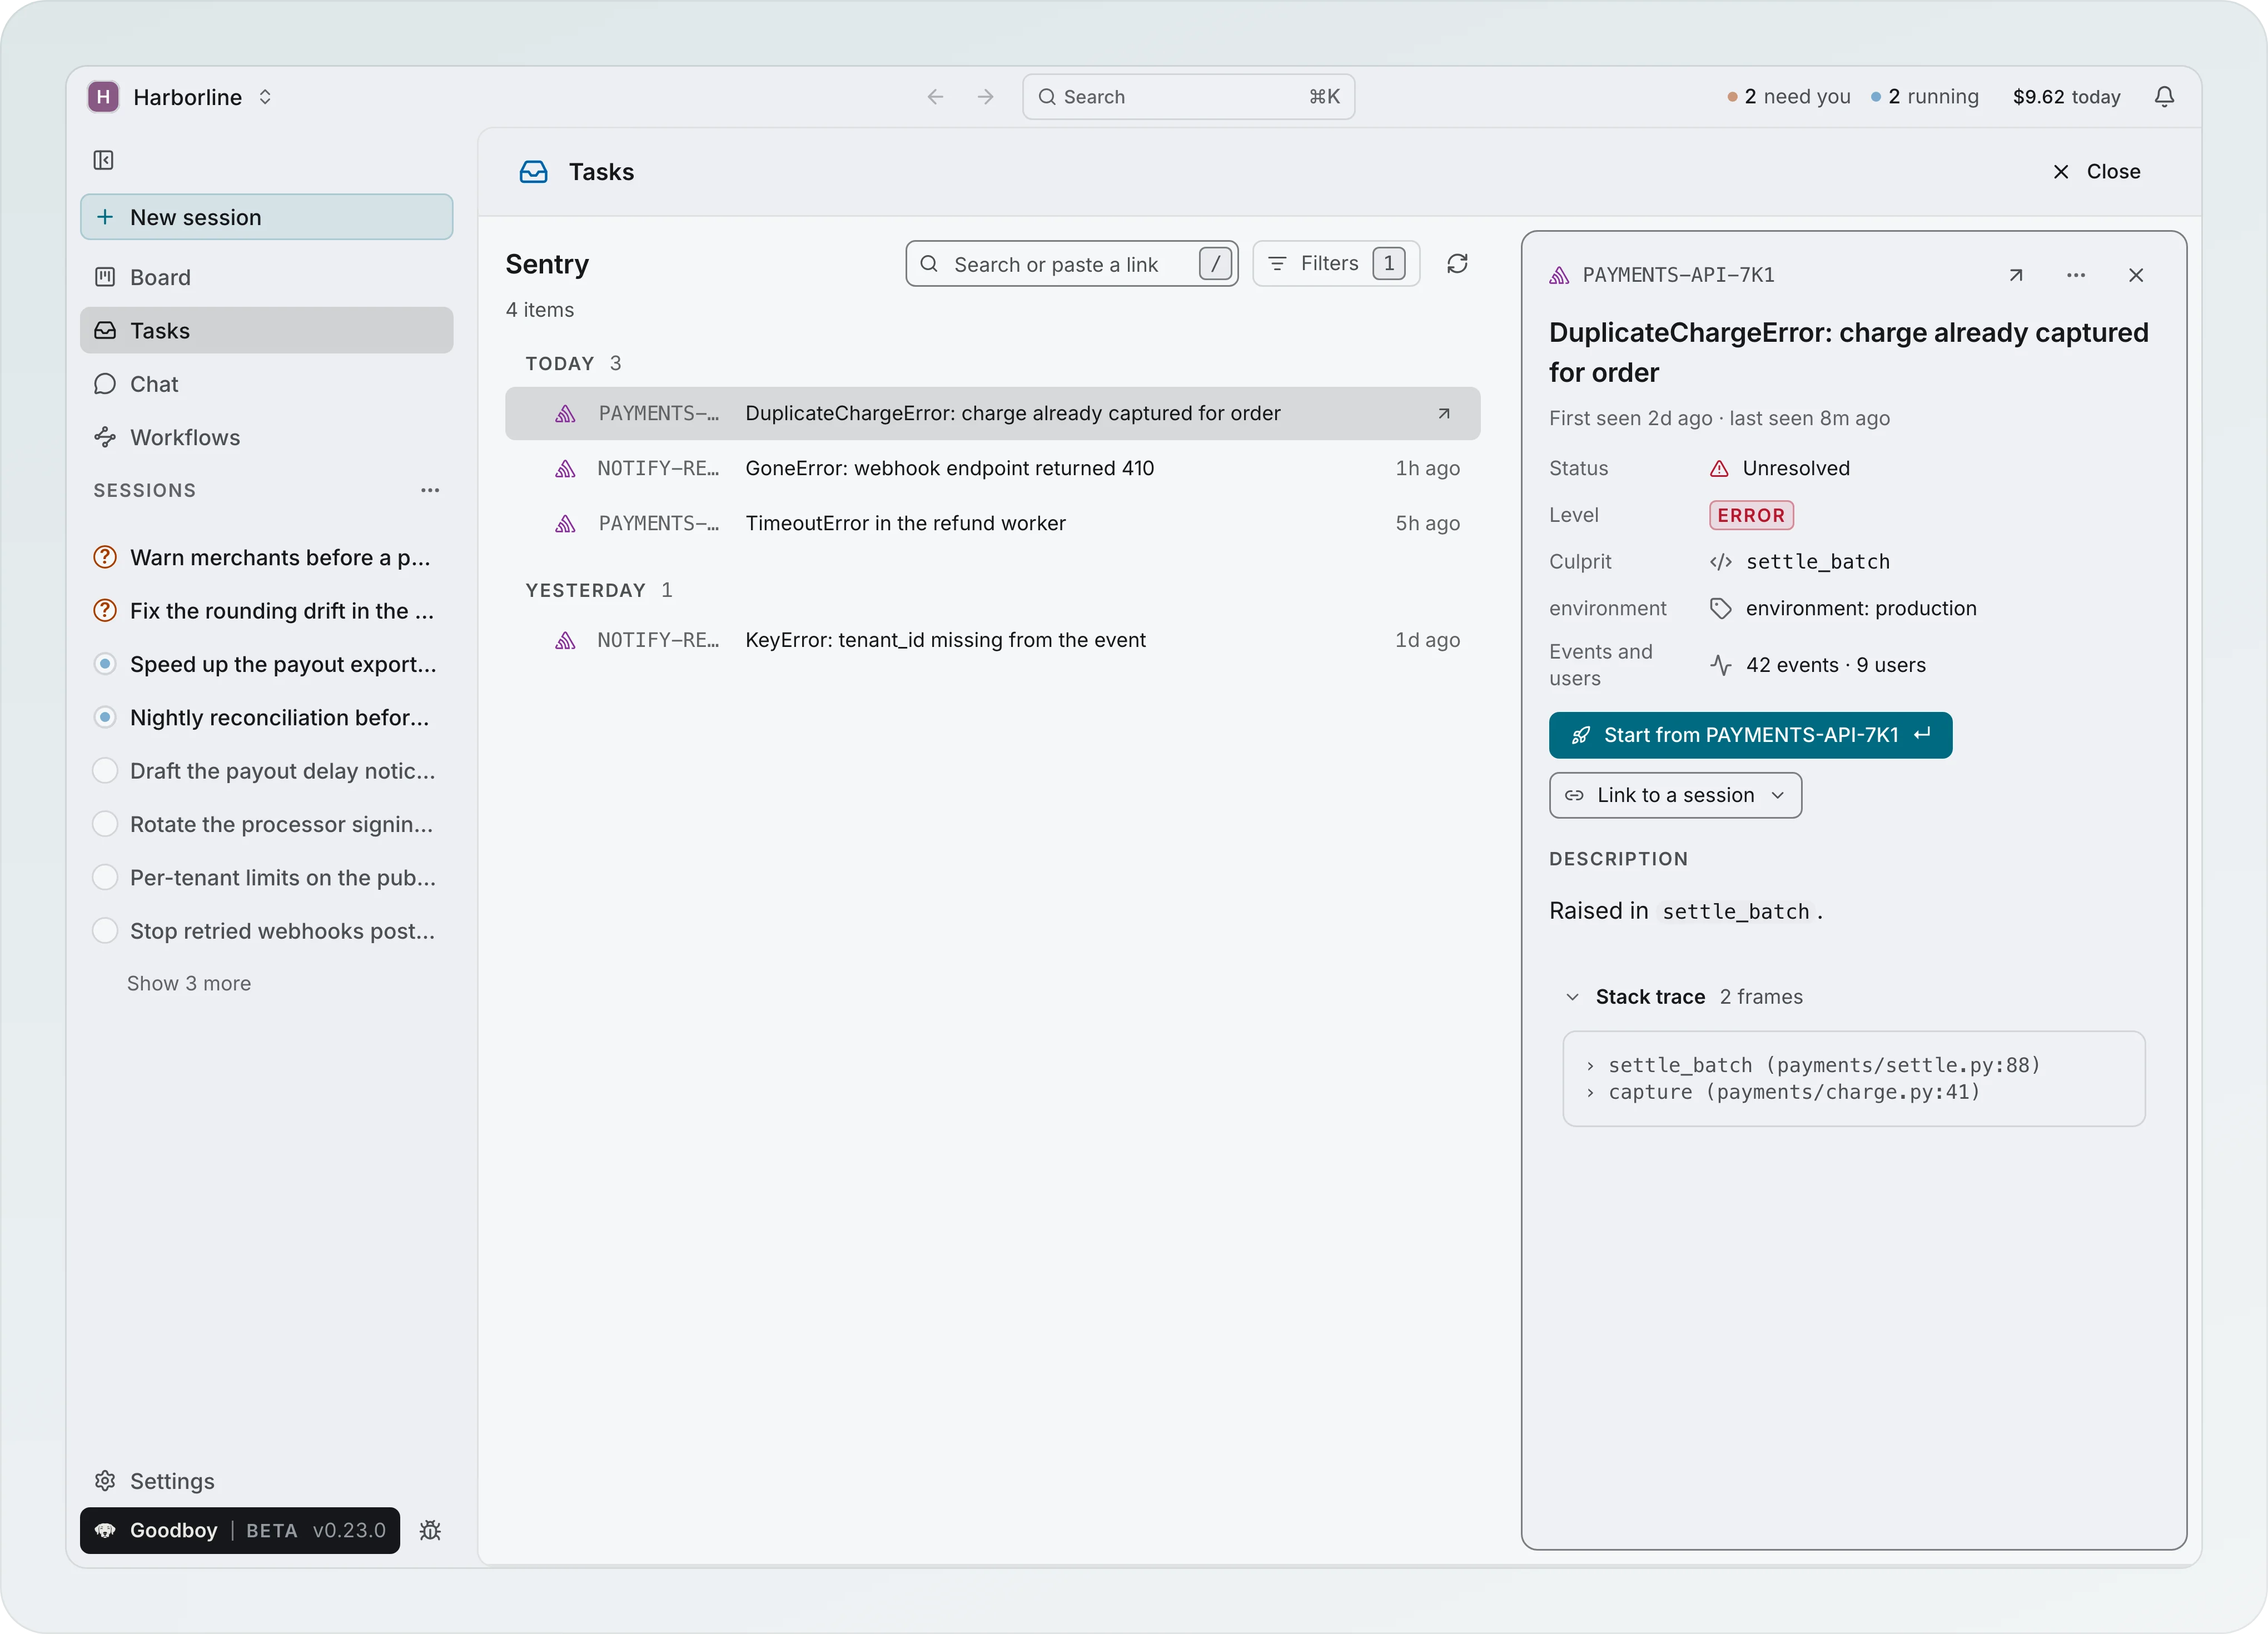Image resolution: width=2268 pixels, height=1634 pixels.
Task: Click status circle of Per-tenant limits
Action: [105, 877]
